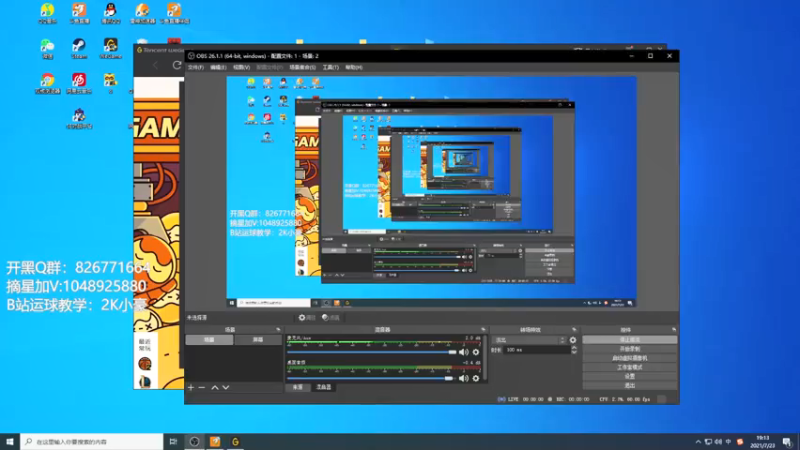Viewport: 800px width, 450px height.
Task: Click the 停止推流 stop streaming button
Action: 630,340
